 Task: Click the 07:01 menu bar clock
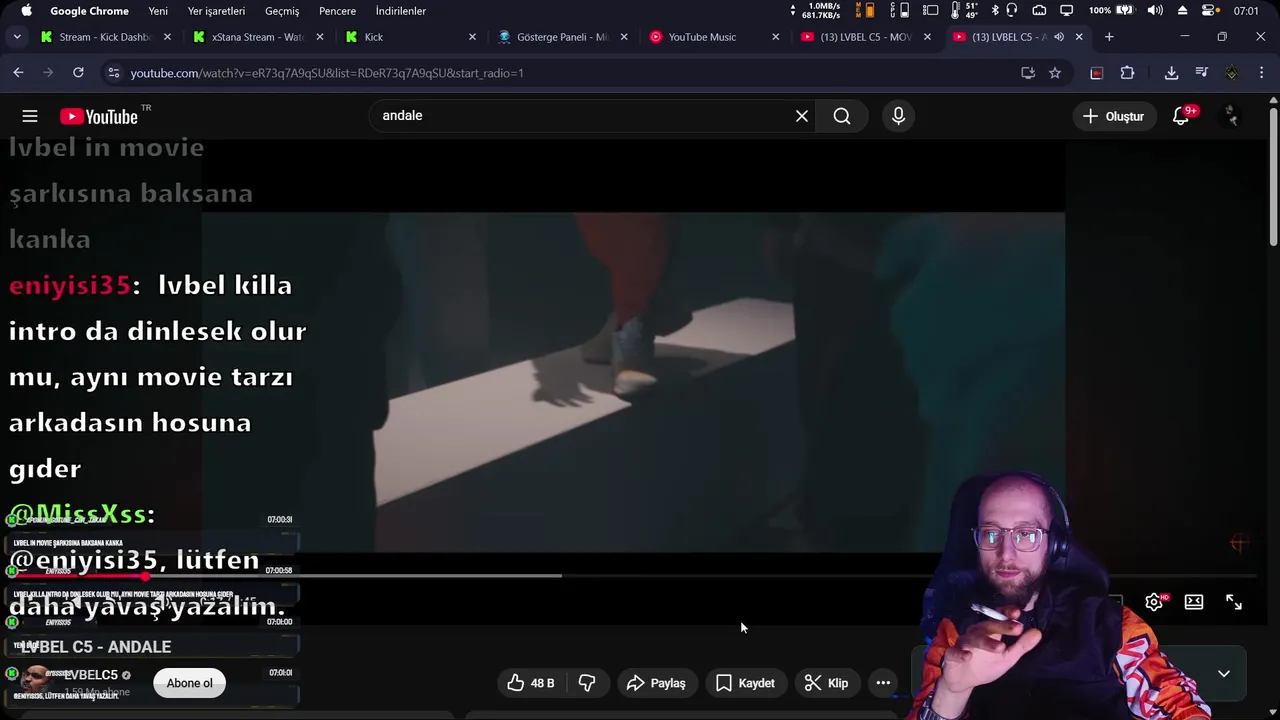pos(1246,11)
